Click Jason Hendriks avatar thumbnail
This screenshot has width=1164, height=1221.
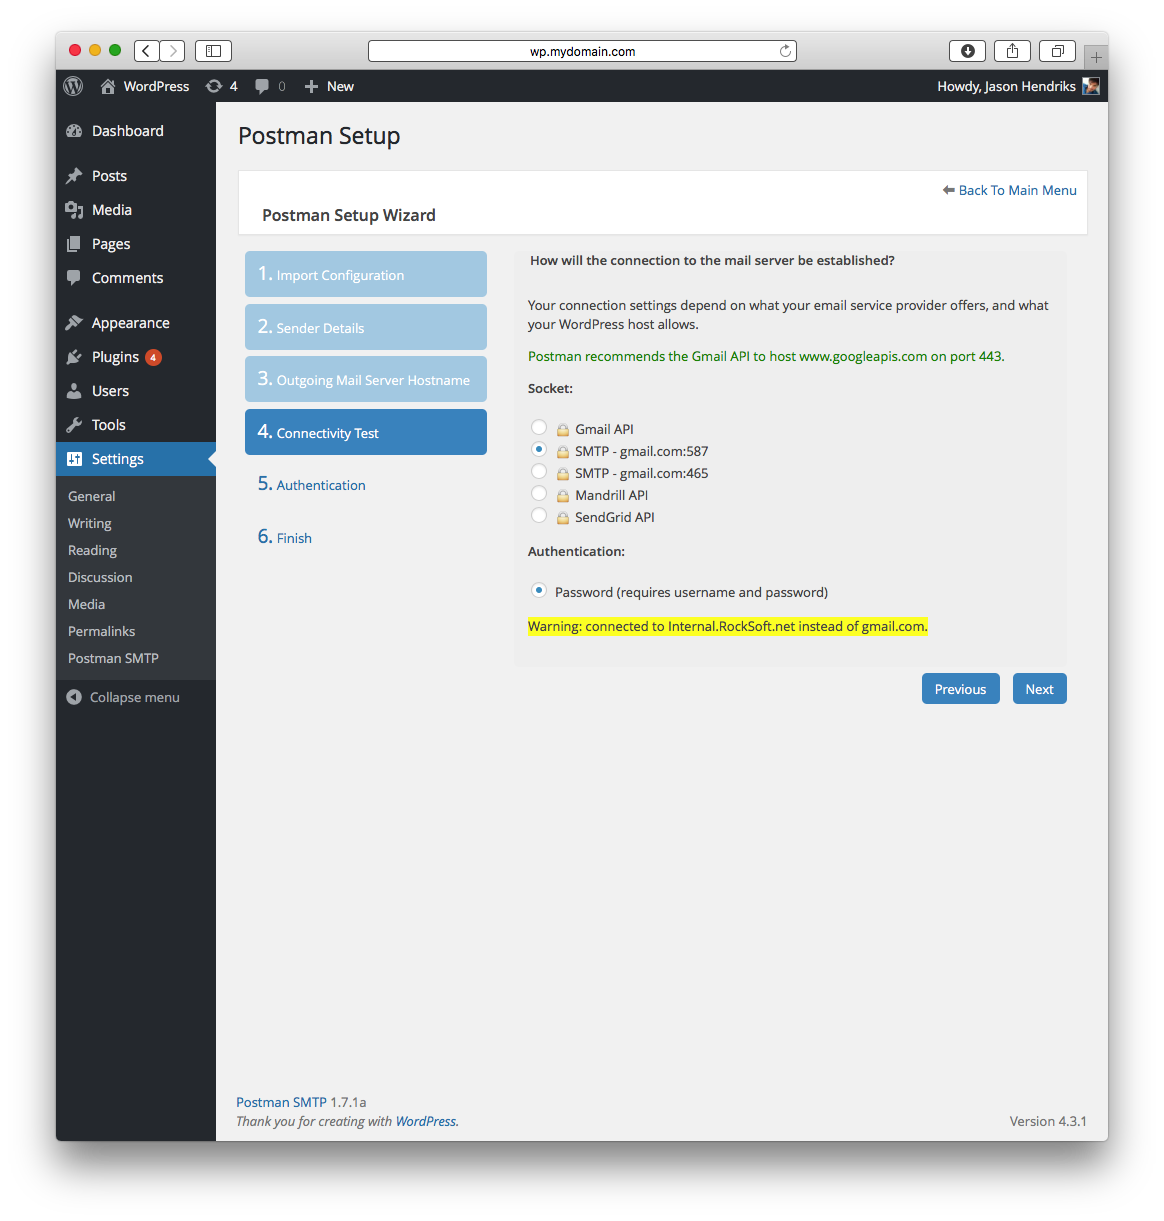click(1091, 86)
